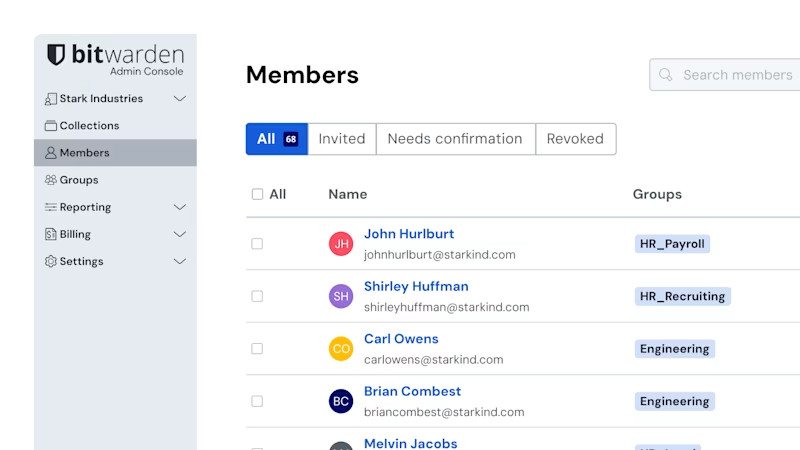Click the search magnifier icon
The width and height of the screenshot is (800, 450).
coord(666,75)
